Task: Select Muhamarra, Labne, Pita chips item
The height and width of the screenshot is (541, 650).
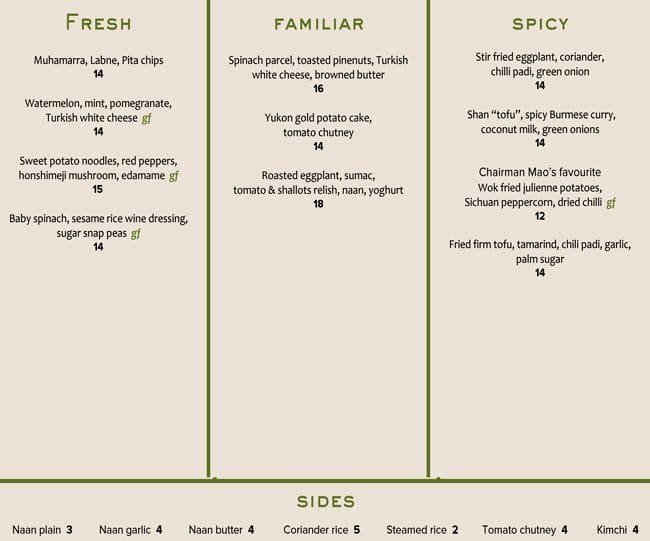Action: (98, 61)
